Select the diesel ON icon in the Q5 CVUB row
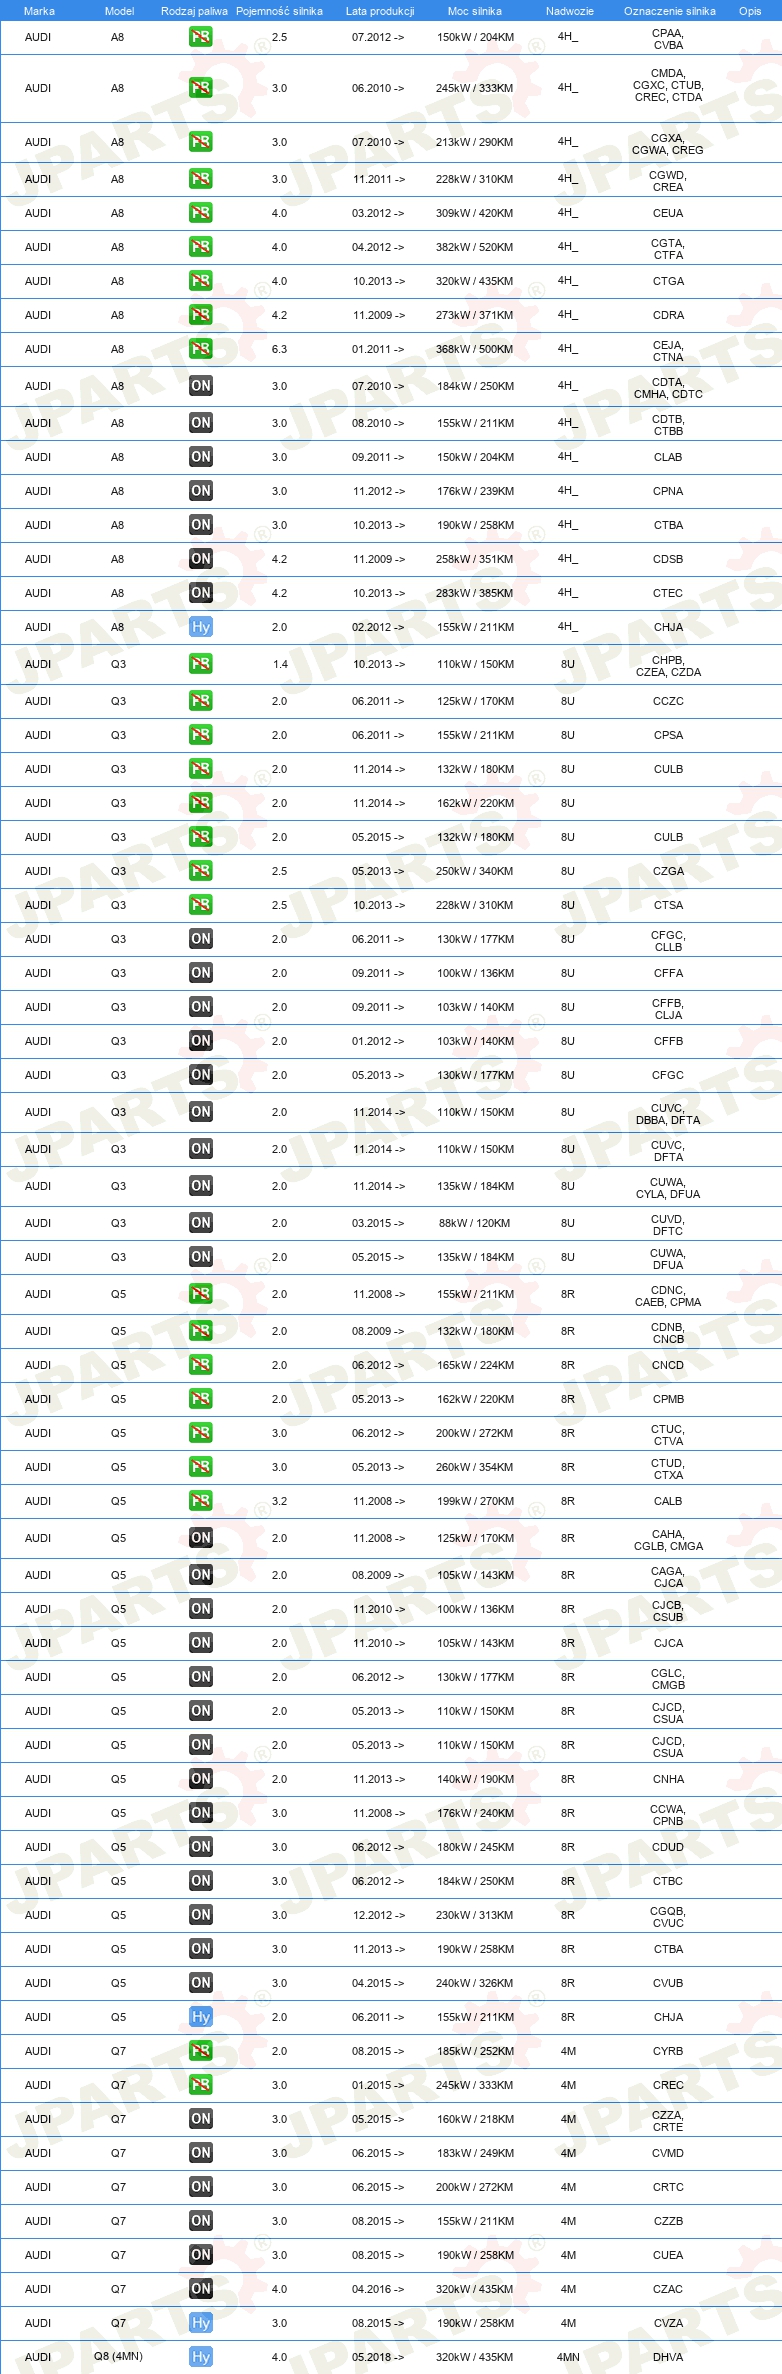The image size is (782, 2374). click(x=201, y=1983)
